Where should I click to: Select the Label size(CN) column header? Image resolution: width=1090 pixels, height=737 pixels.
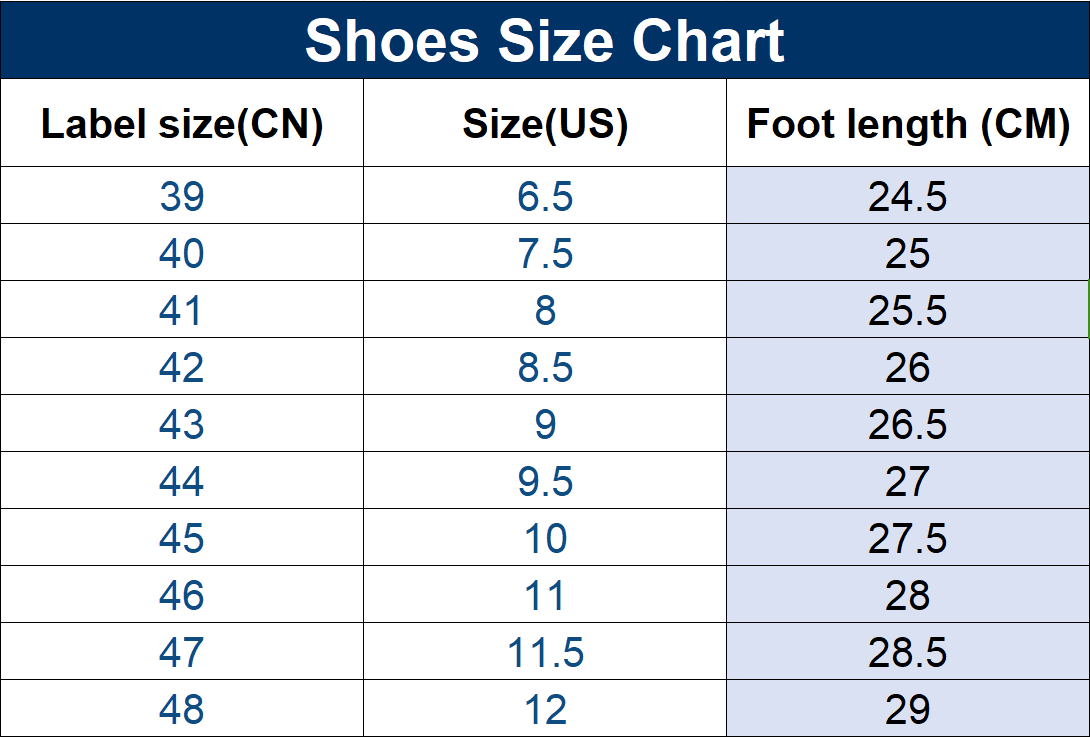[x=182, y=124]
